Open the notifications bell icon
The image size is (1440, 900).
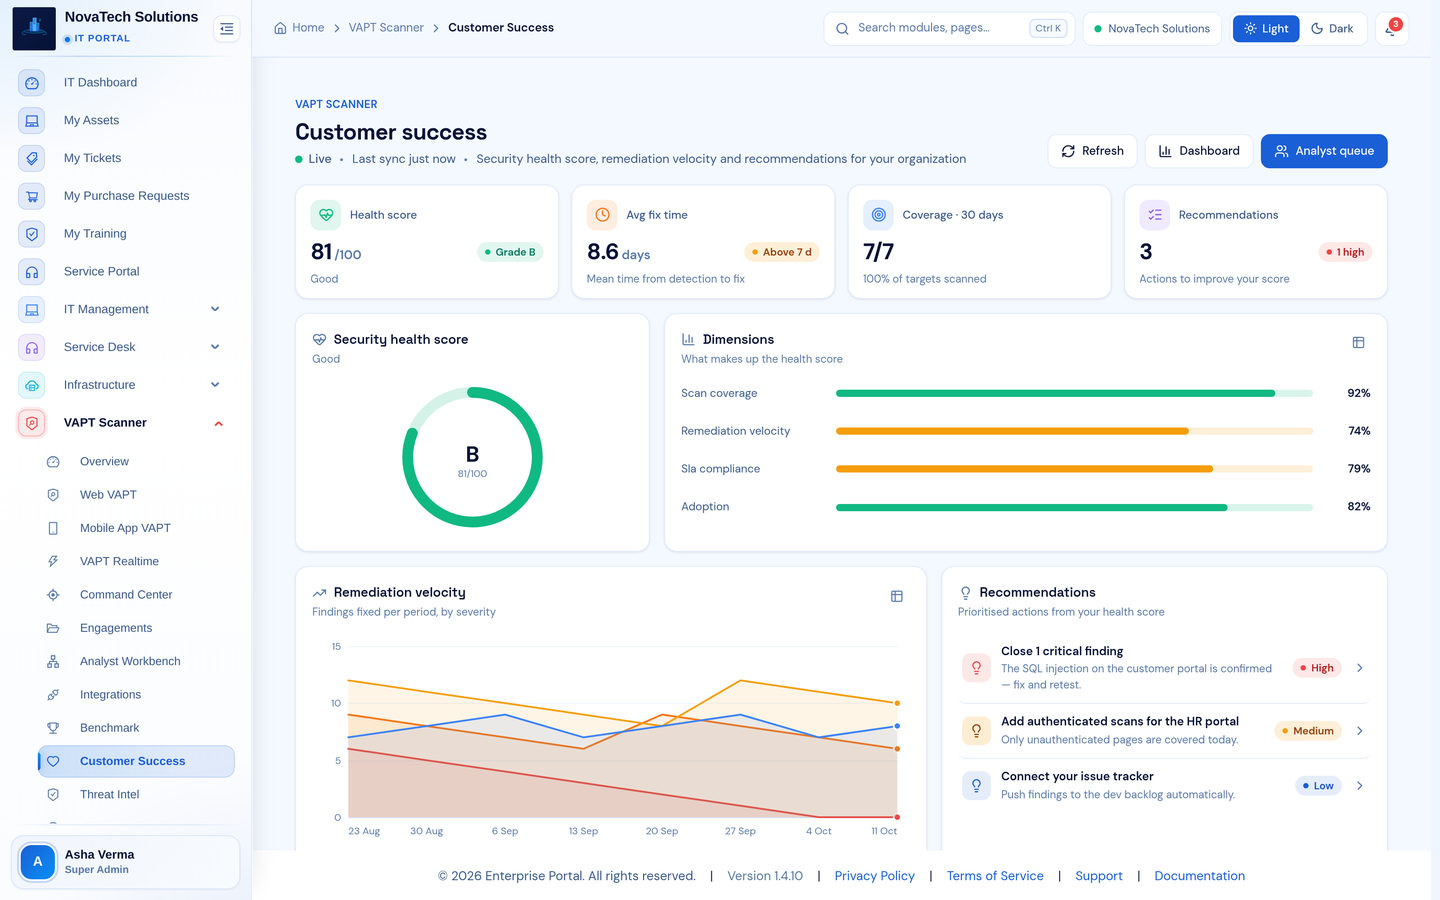pyautogui.click(x=1391, y=28)
